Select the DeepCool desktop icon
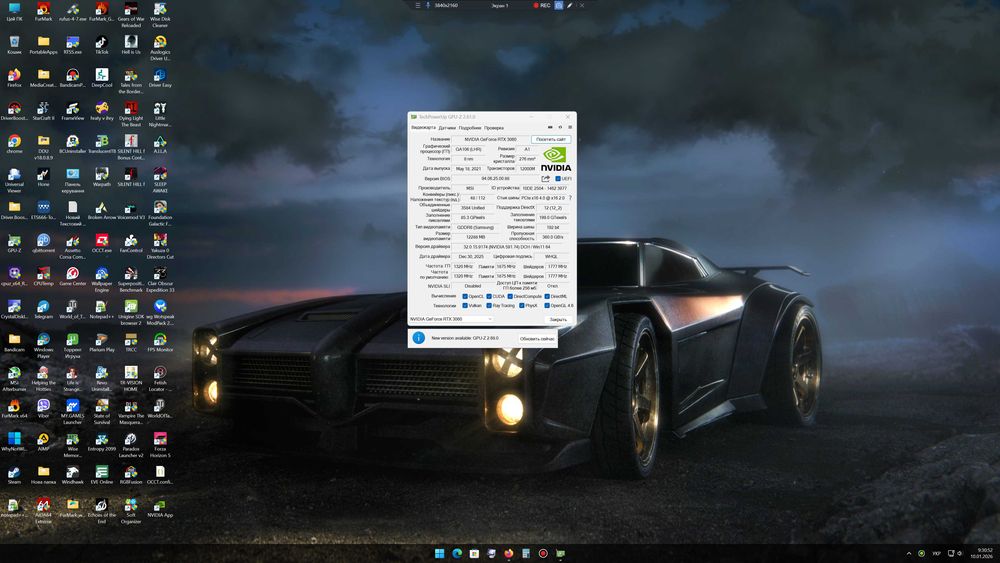Viewport: 1000px width, 563px height. [102, 78]
